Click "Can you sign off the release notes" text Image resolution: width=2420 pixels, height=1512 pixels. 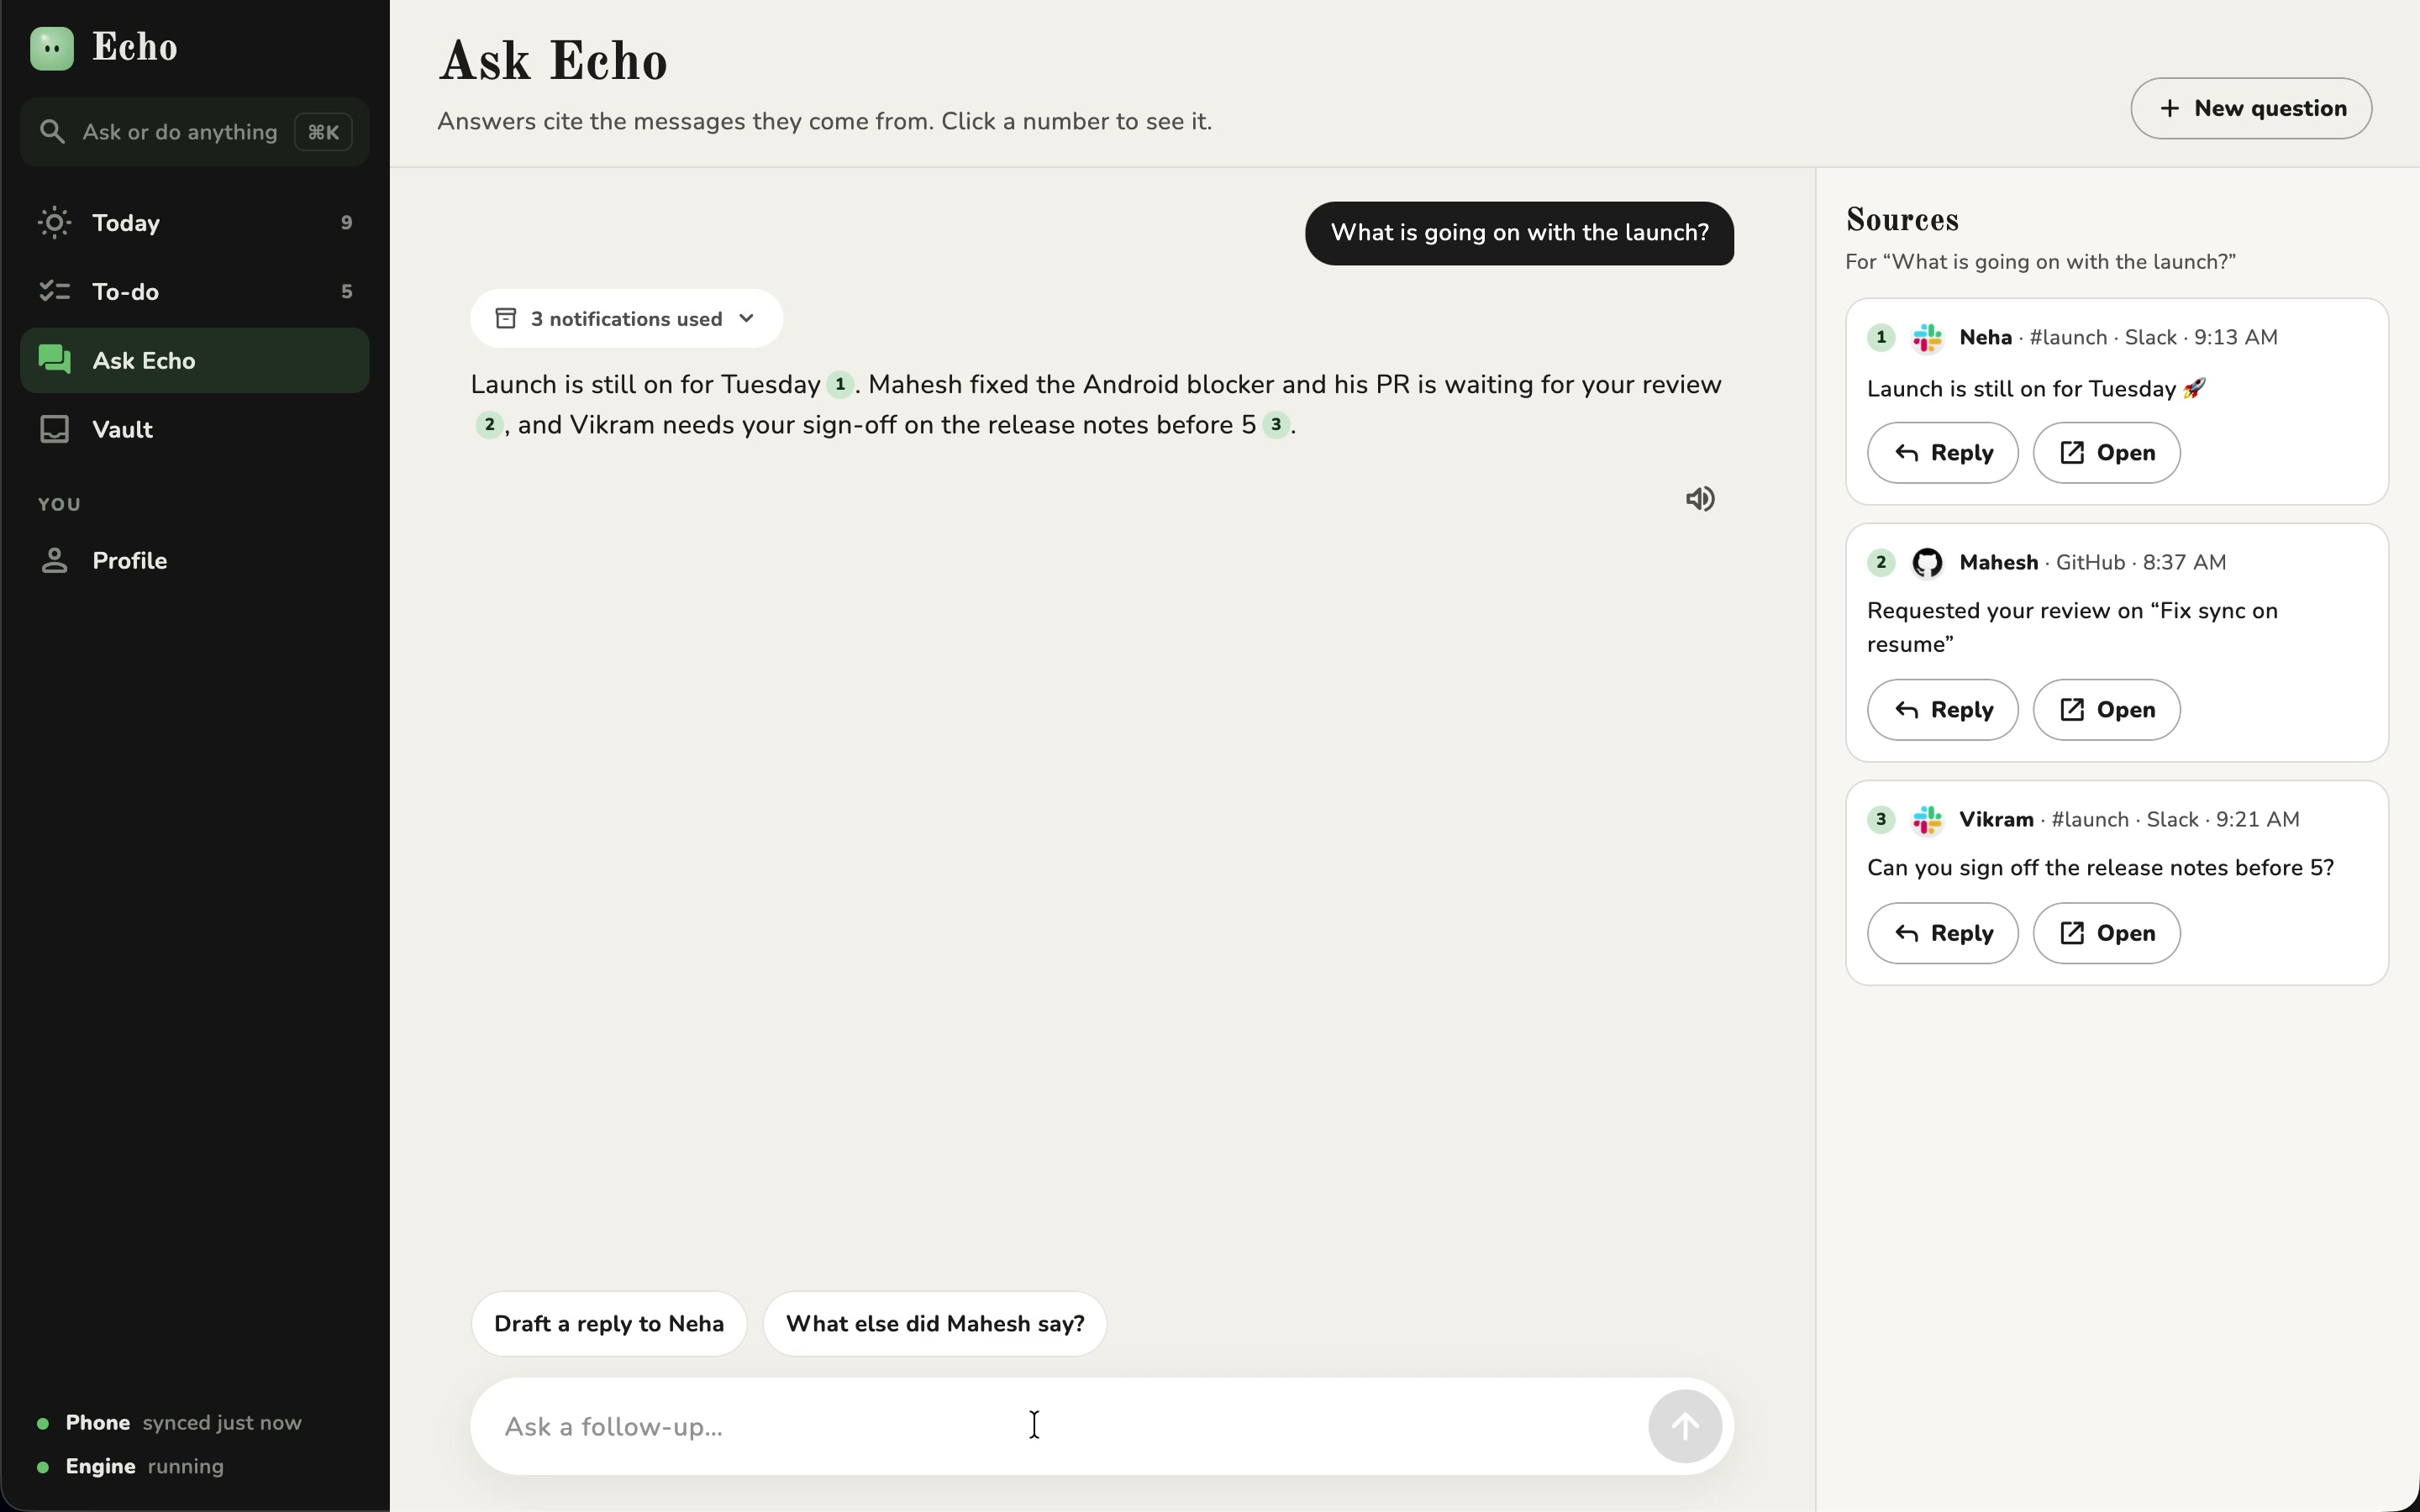coord(2100,868)
